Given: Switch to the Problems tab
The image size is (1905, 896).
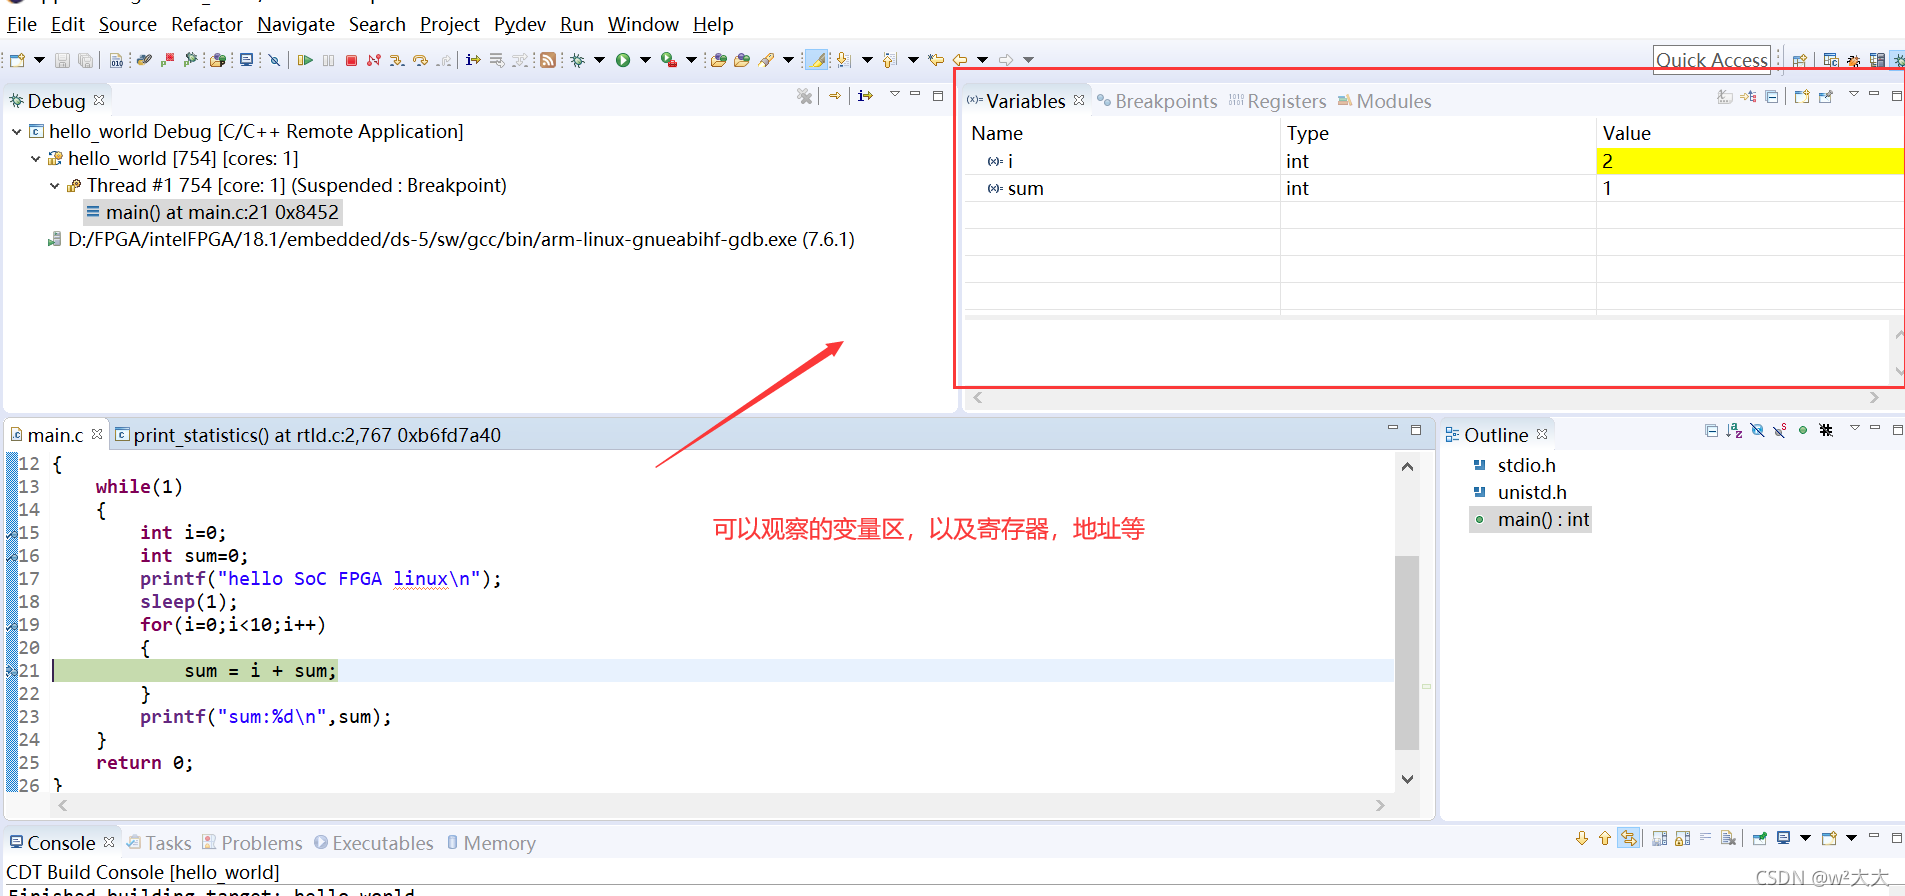Looking at the screenshot, I should 252,843.
